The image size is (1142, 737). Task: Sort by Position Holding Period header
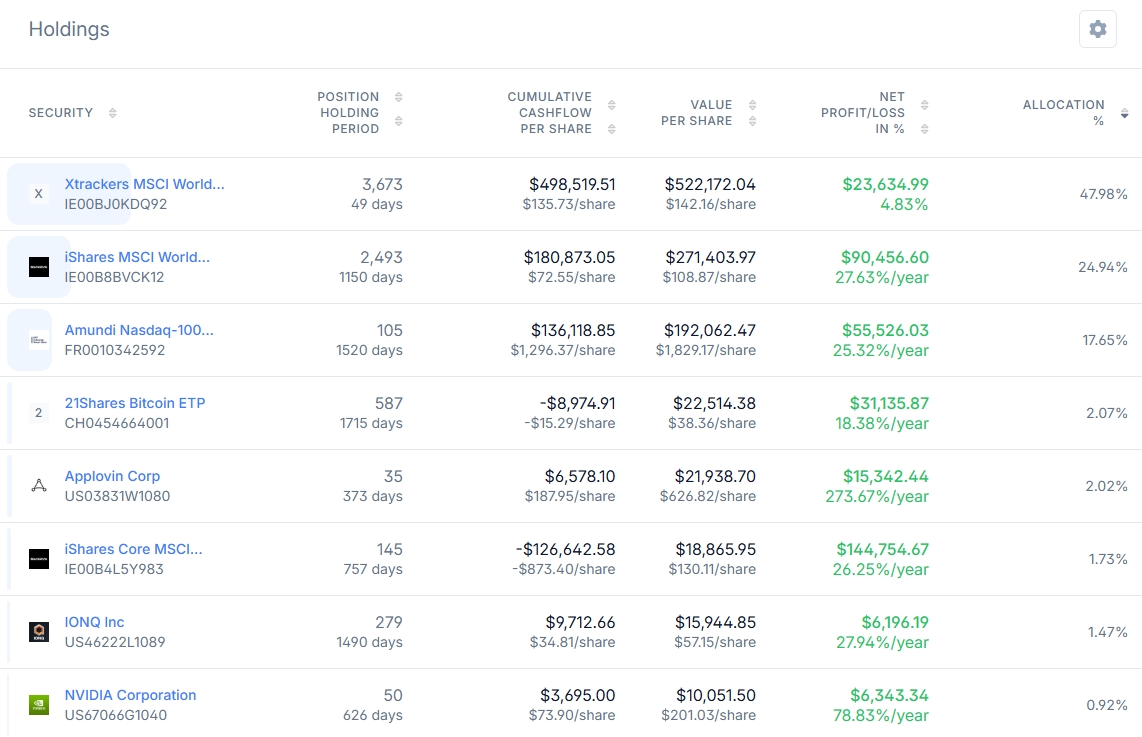click(x=348, y=113)
